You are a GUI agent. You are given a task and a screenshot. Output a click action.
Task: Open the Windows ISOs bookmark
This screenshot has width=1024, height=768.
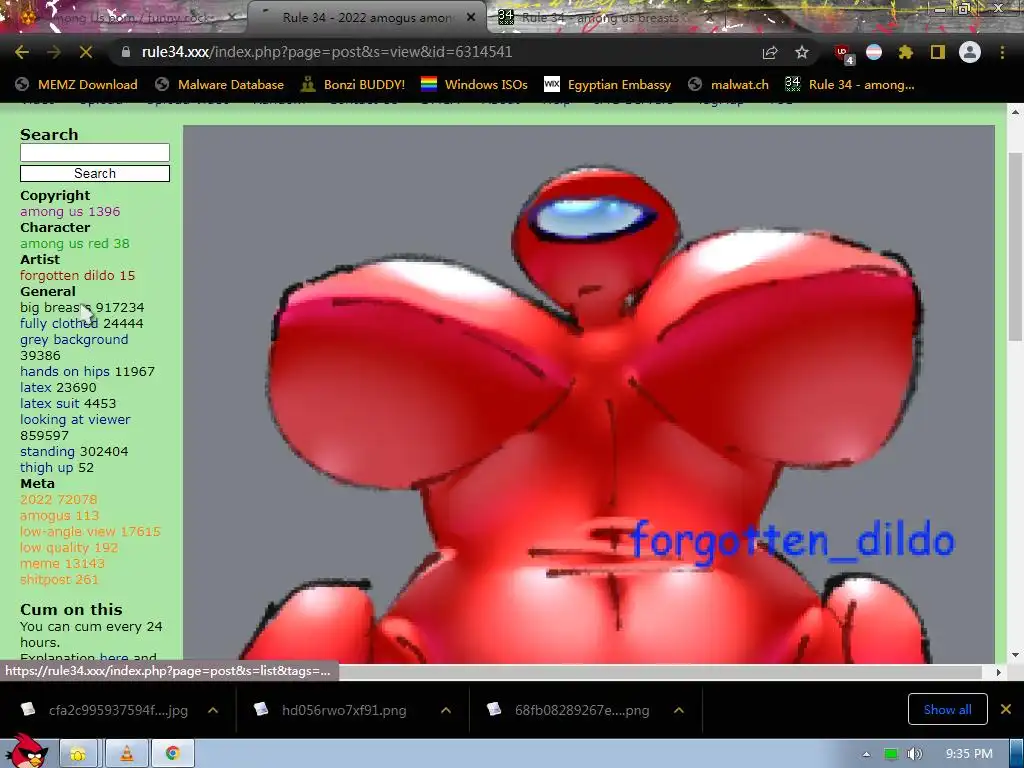pos(474,84)
